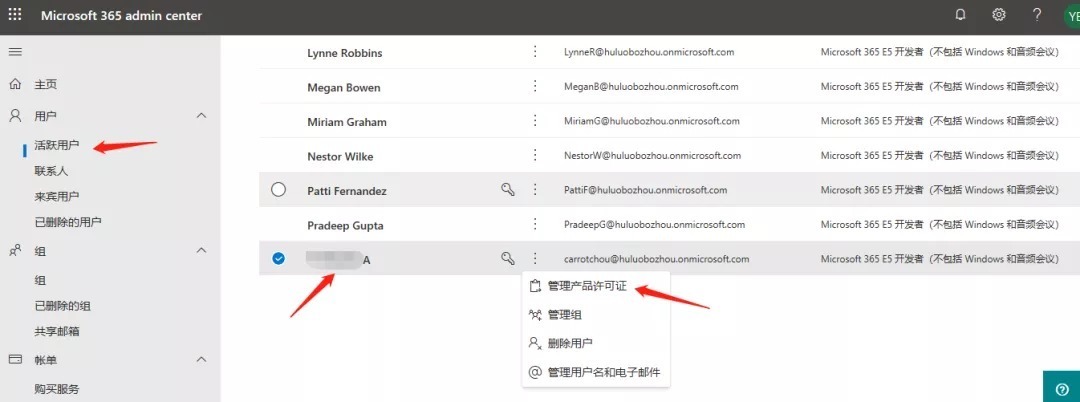Open more actions for Lynne Robbins

coord(535,52)
